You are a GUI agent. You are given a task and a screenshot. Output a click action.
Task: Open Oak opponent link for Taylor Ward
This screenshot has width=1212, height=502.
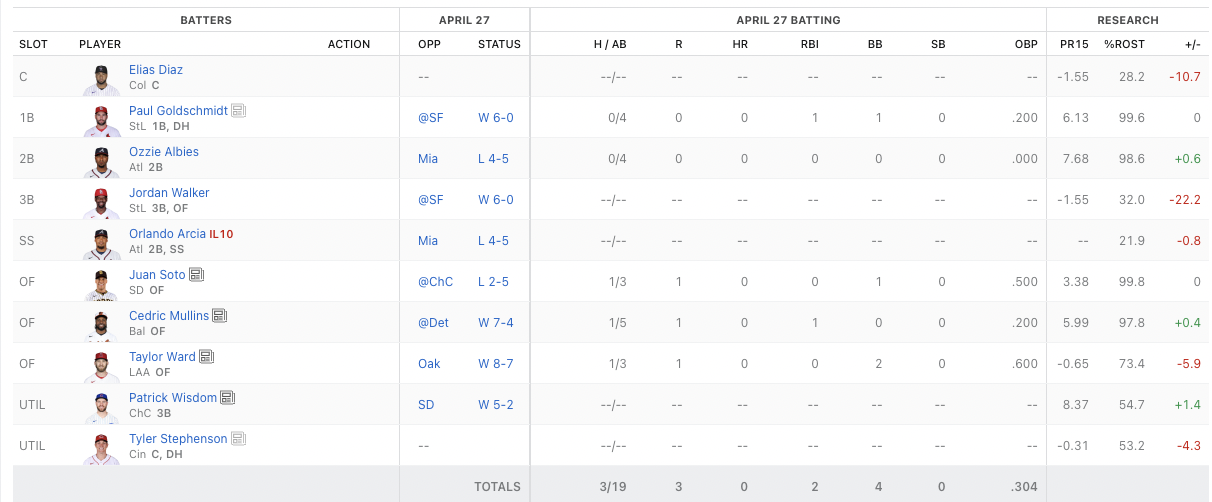[x=429, y=364]
